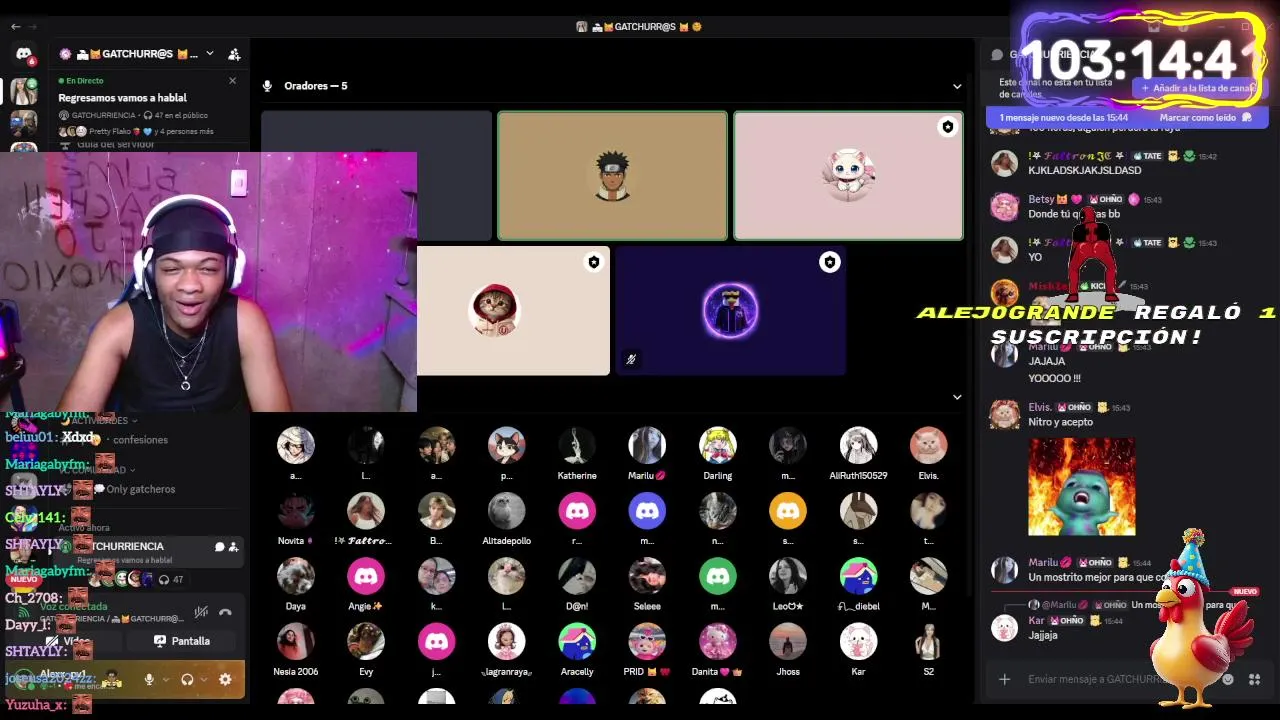The height and width of the screenshot is (720, 1280).
Task: Click plus attachment button in message box
Action: pyautogui.click(x=1004, y=679)
